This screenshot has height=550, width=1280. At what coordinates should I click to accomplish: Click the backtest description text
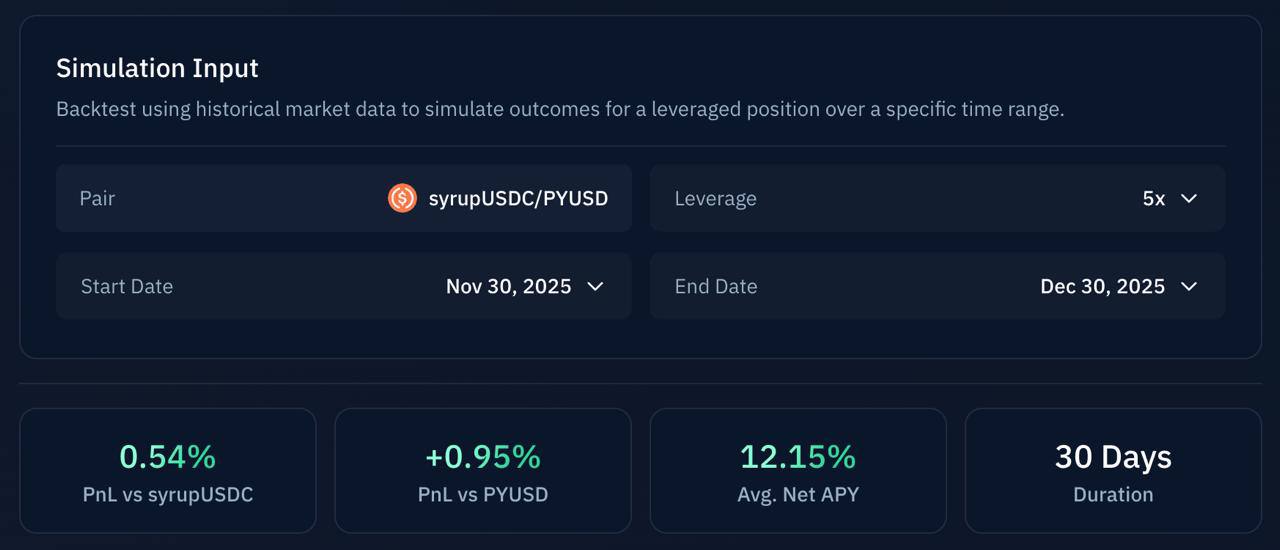tap(560, 109)
